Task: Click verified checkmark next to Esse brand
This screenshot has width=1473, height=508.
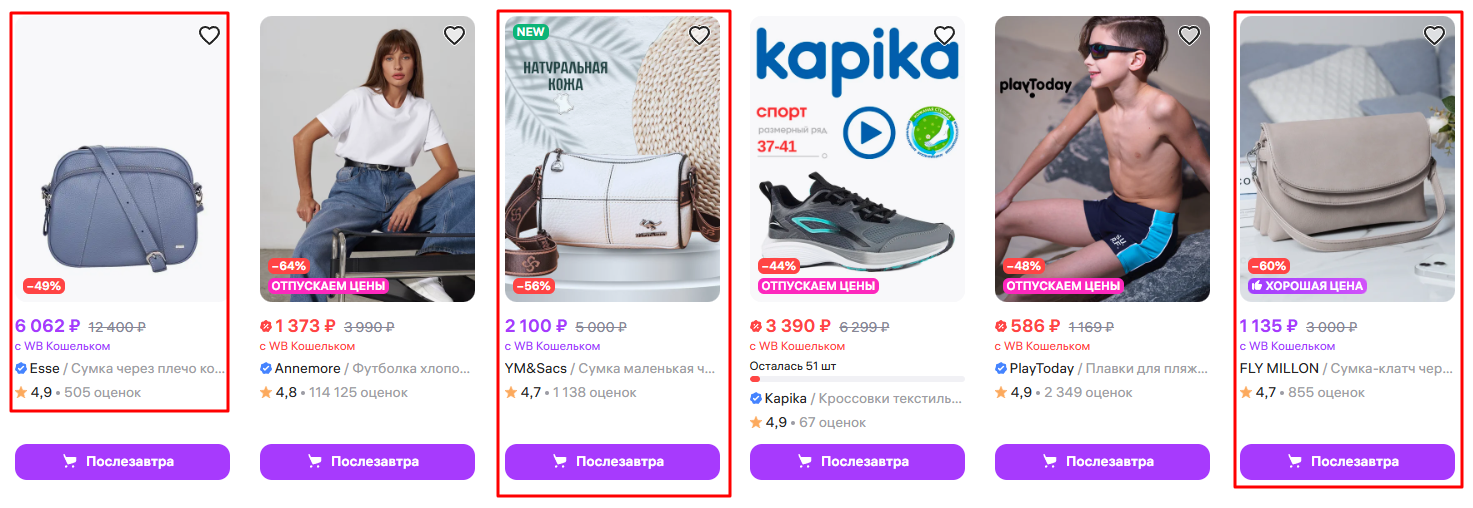Action: 21,368
